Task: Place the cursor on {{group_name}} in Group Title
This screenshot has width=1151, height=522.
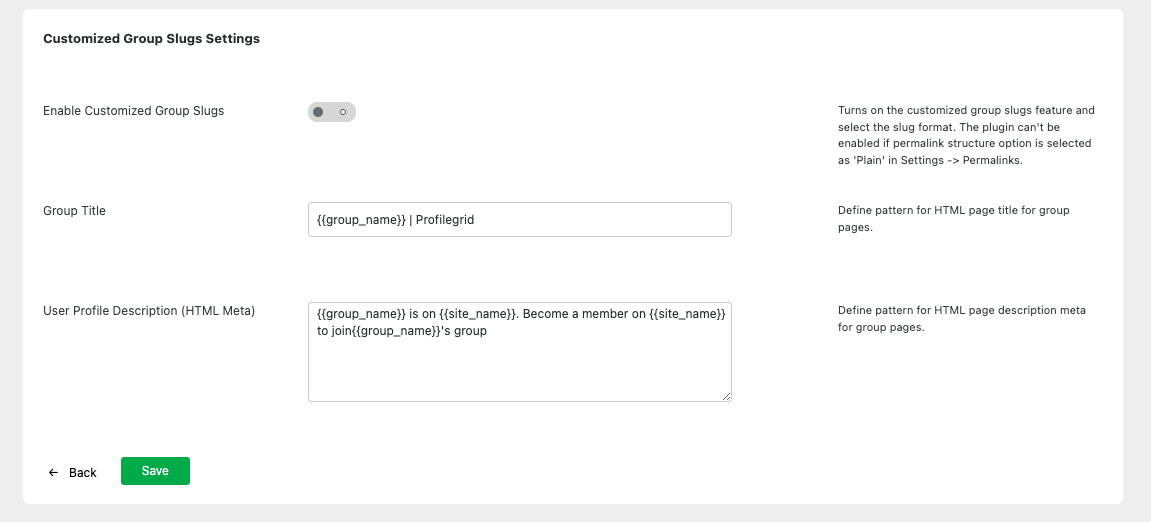Action: tap(360, 220)
